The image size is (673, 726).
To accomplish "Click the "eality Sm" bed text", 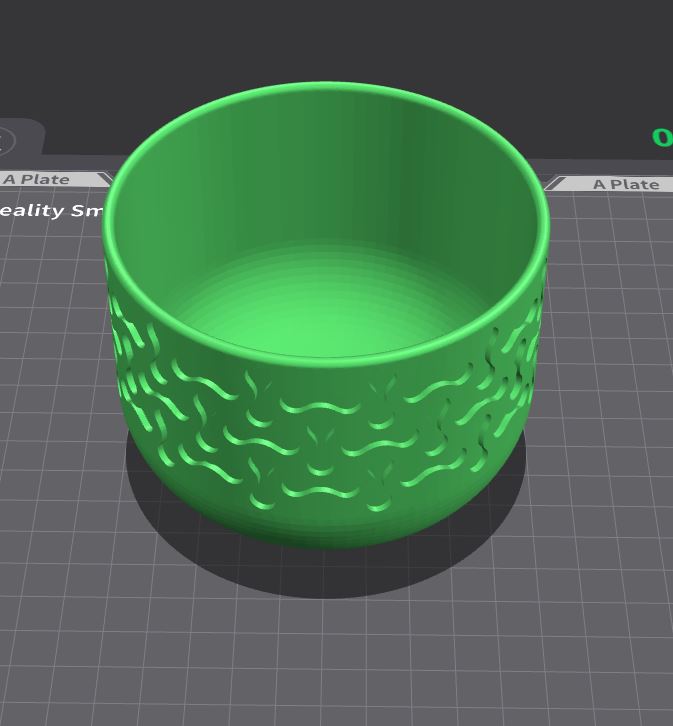I will tap(51, 211).
